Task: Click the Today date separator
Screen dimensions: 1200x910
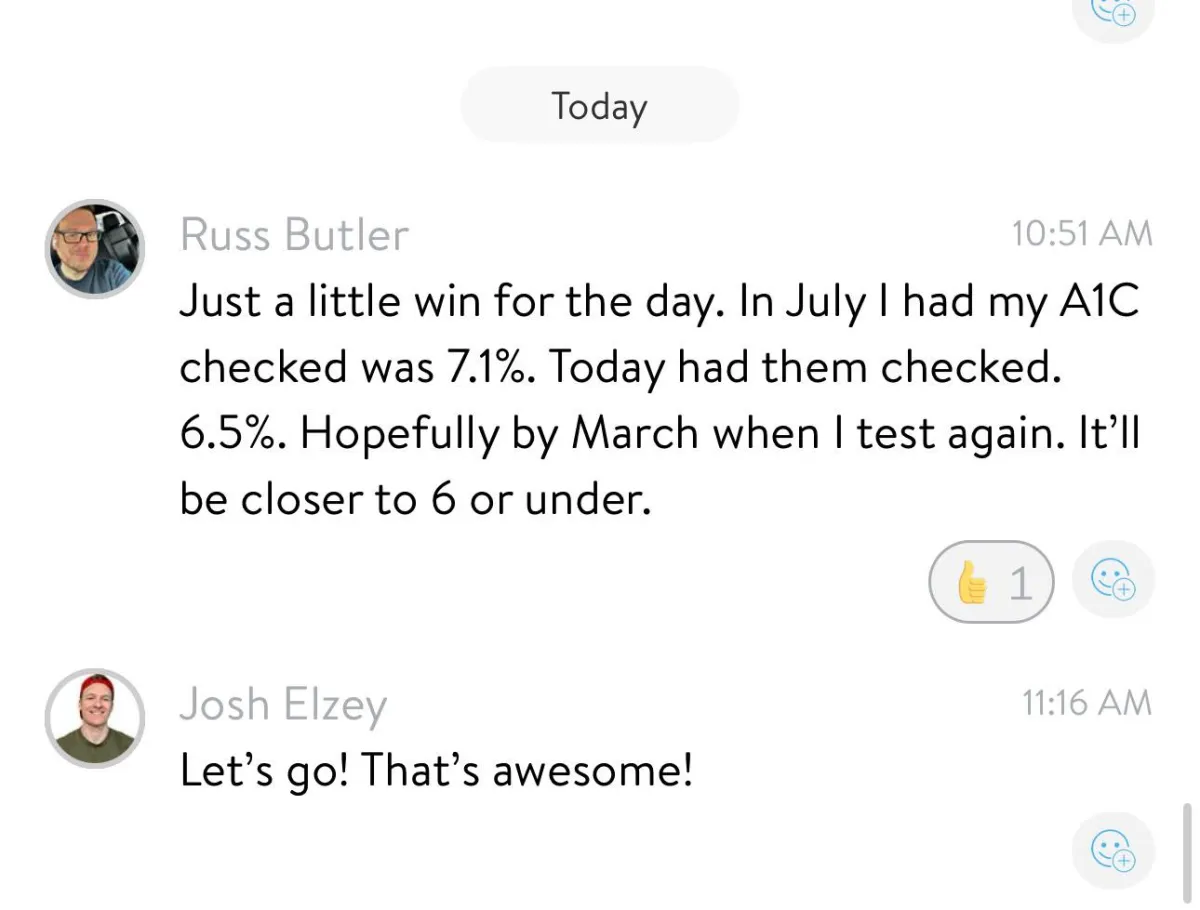Action: click(600, 105)
